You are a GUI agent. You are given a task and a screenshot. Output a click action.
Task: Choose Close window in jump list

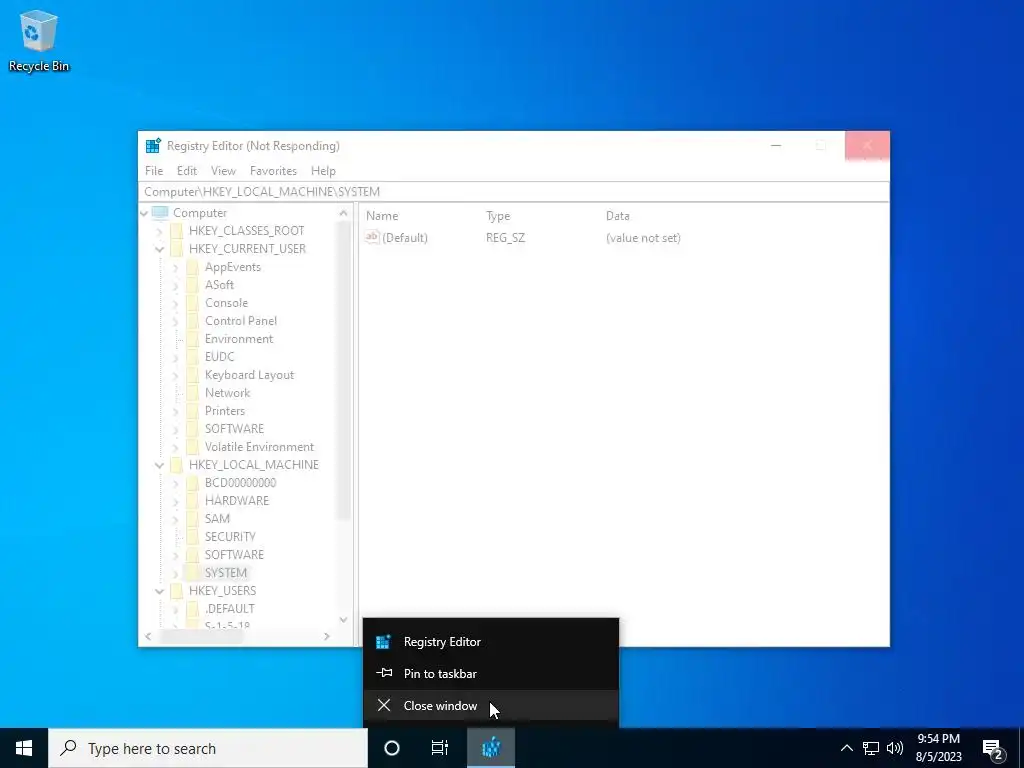pos(490,705)
